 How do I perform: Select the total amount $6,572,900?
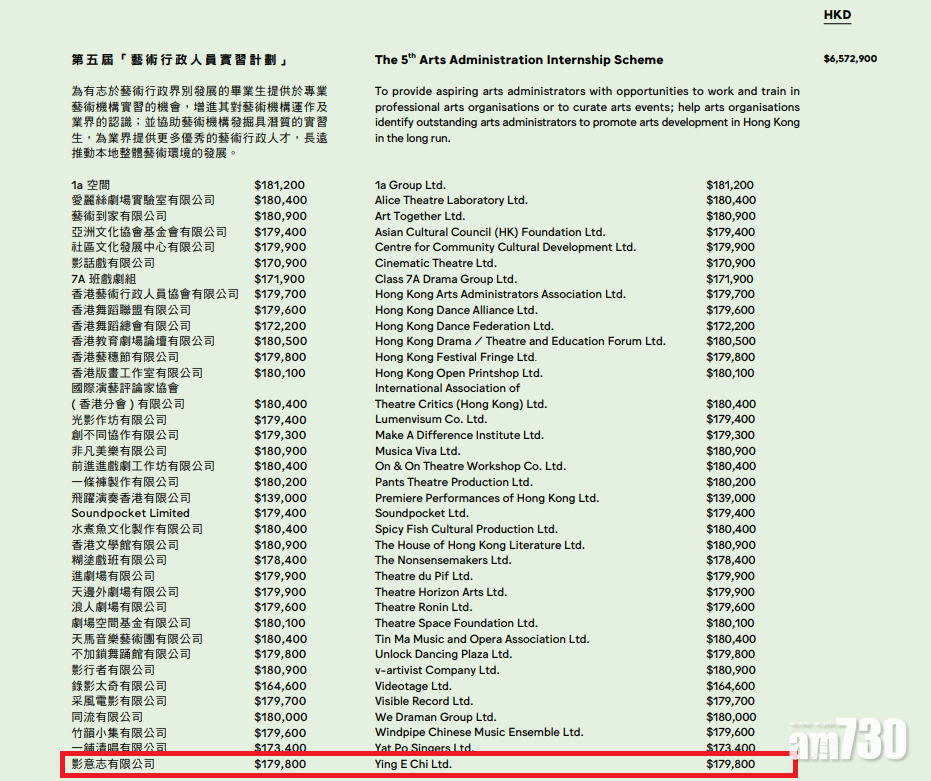850,59
